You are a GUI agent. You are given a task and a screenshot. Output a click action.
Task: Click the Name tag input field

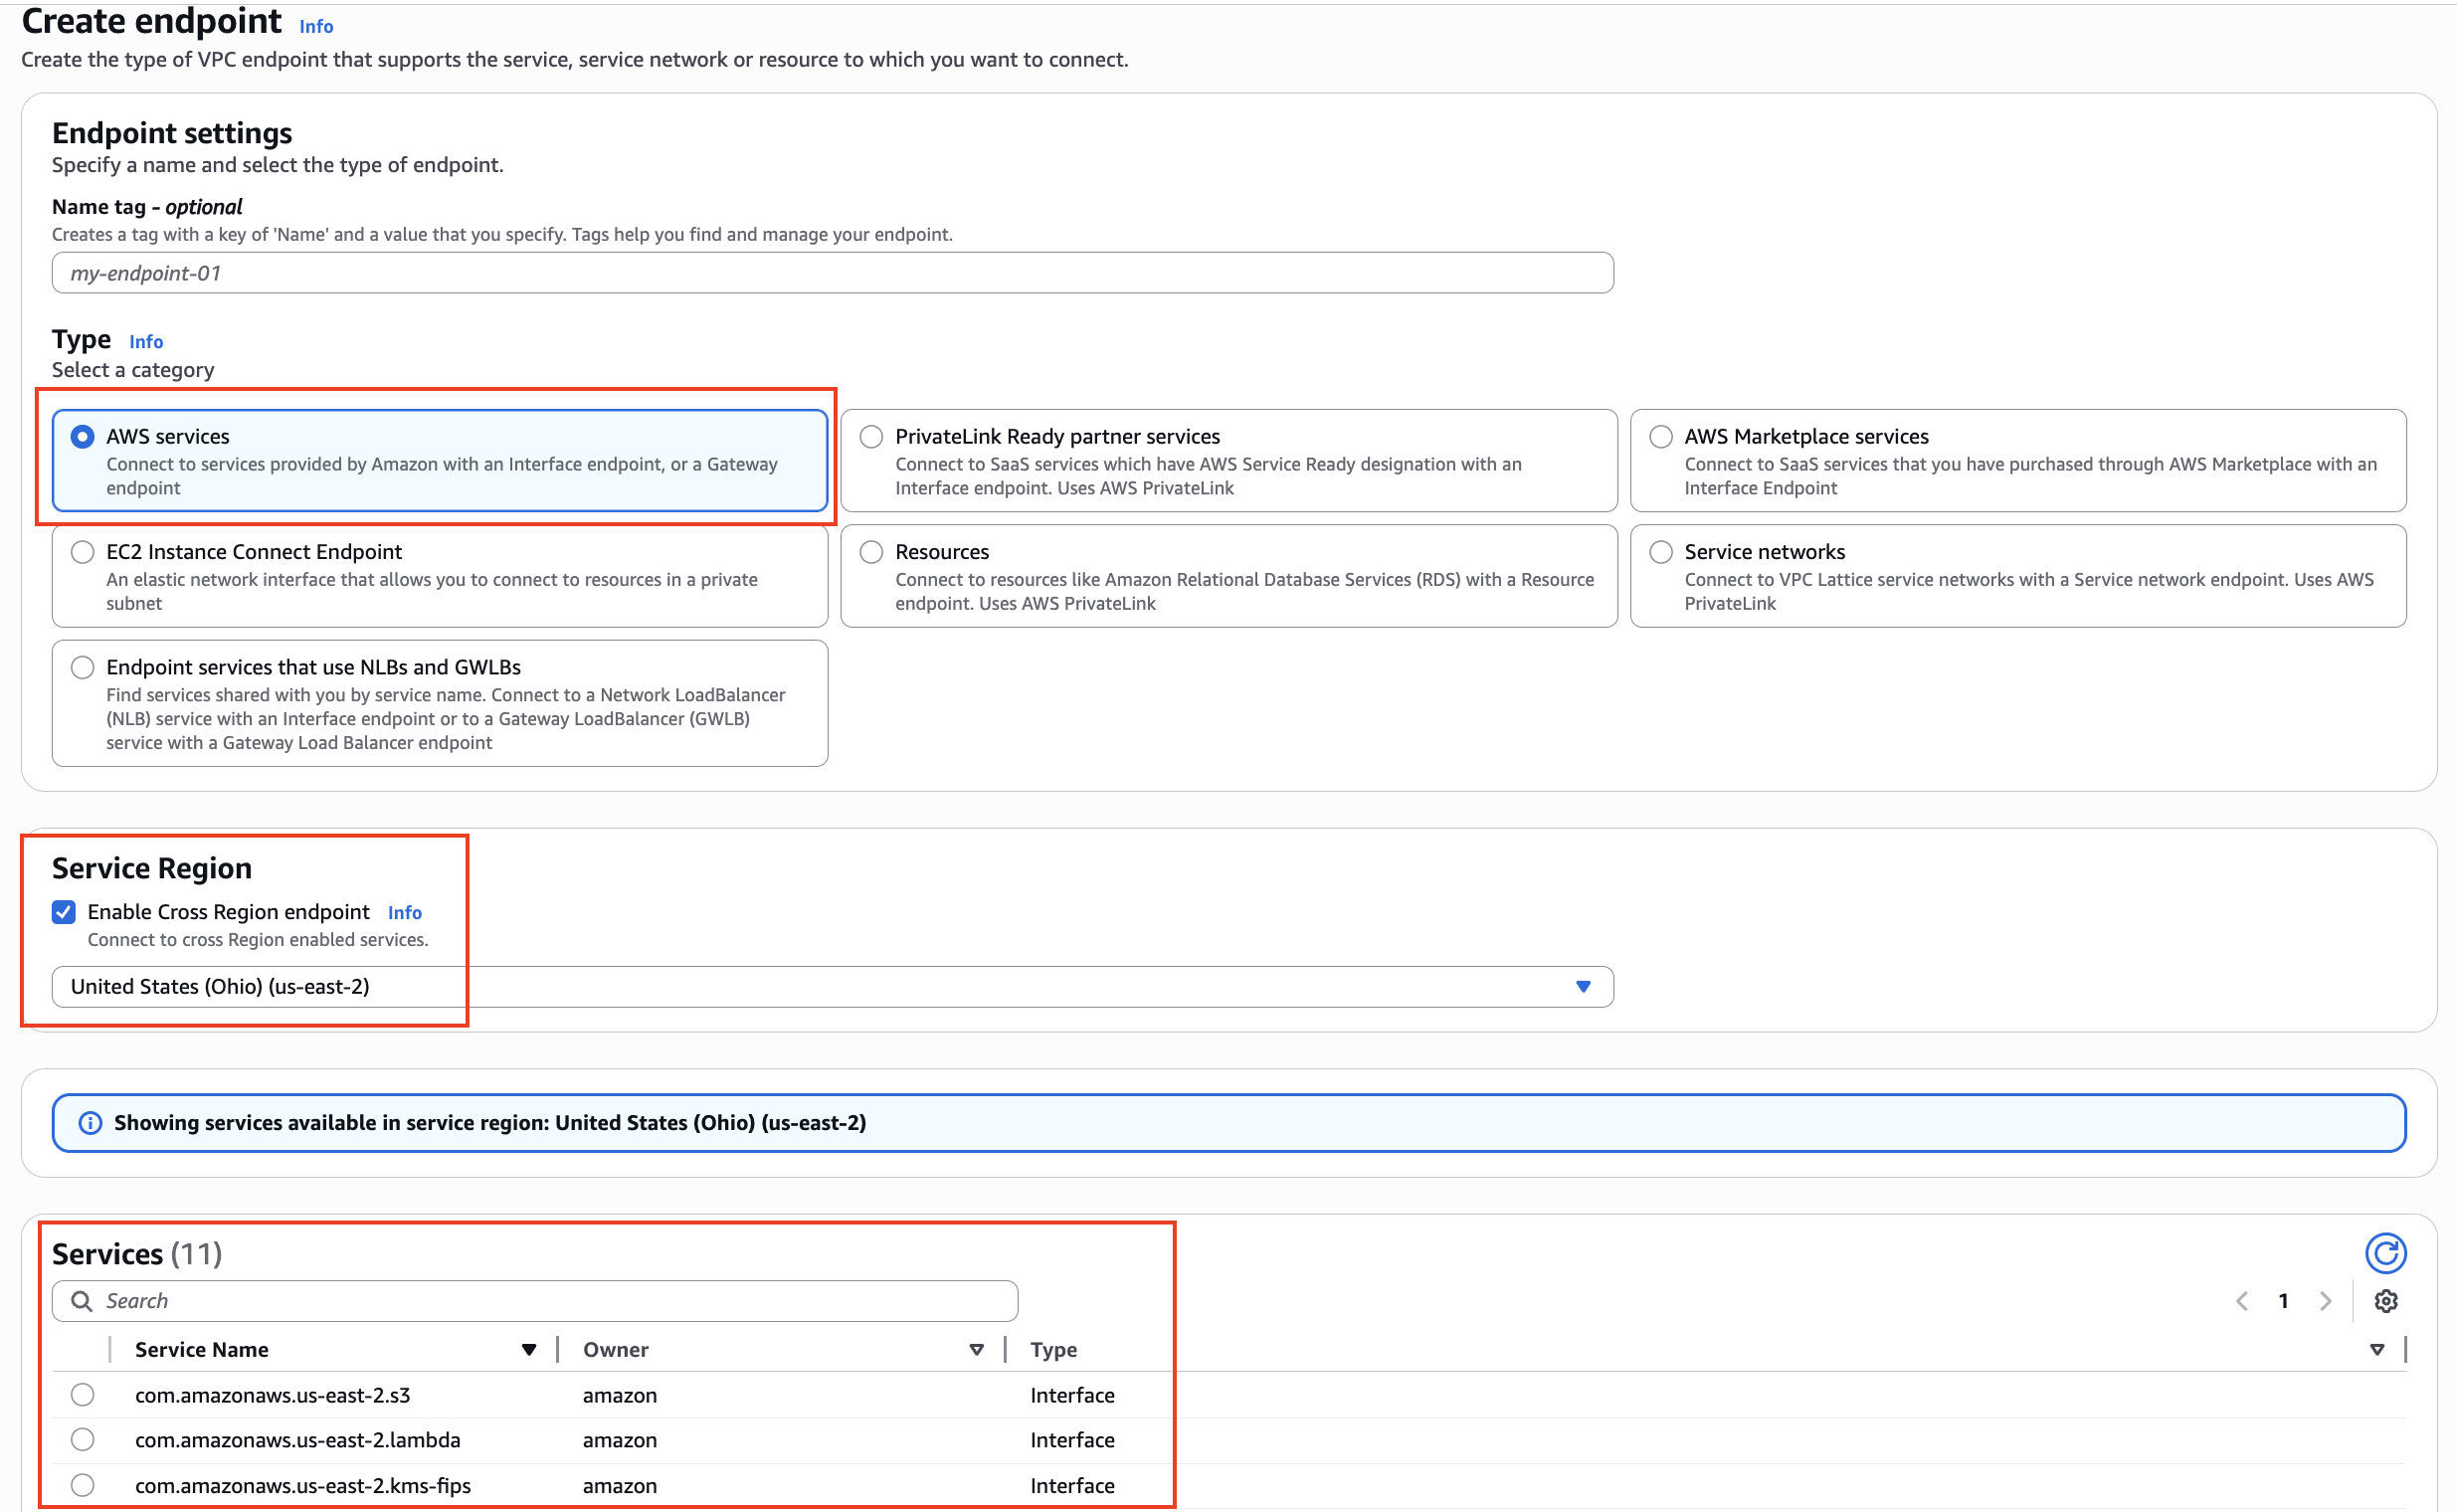(x=830, y=272)
